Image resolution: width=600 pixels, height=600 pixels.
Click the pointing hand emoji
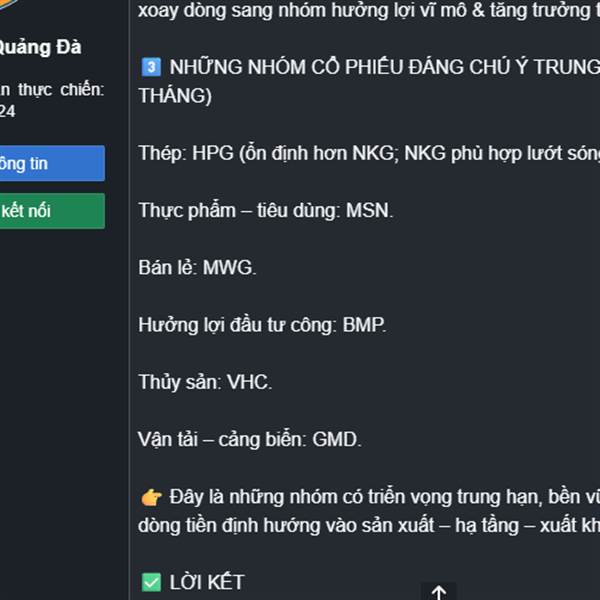151,497
